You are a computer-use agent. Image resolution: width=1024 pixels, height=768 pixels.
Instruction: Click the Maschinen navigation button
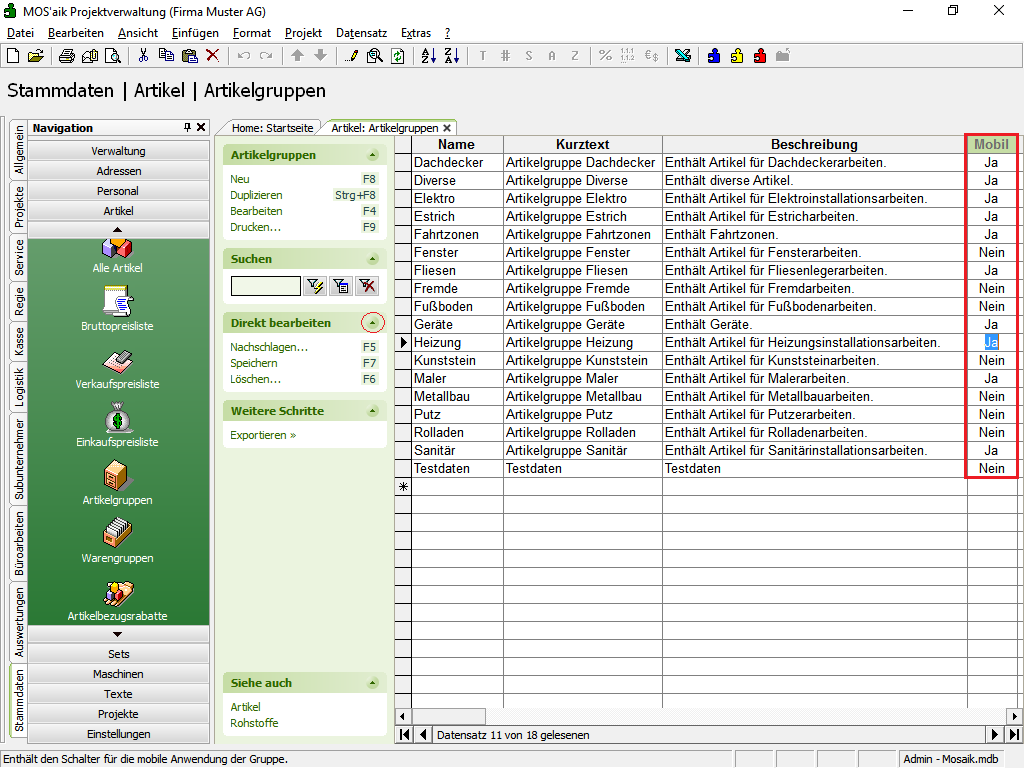tap(118, 674)
